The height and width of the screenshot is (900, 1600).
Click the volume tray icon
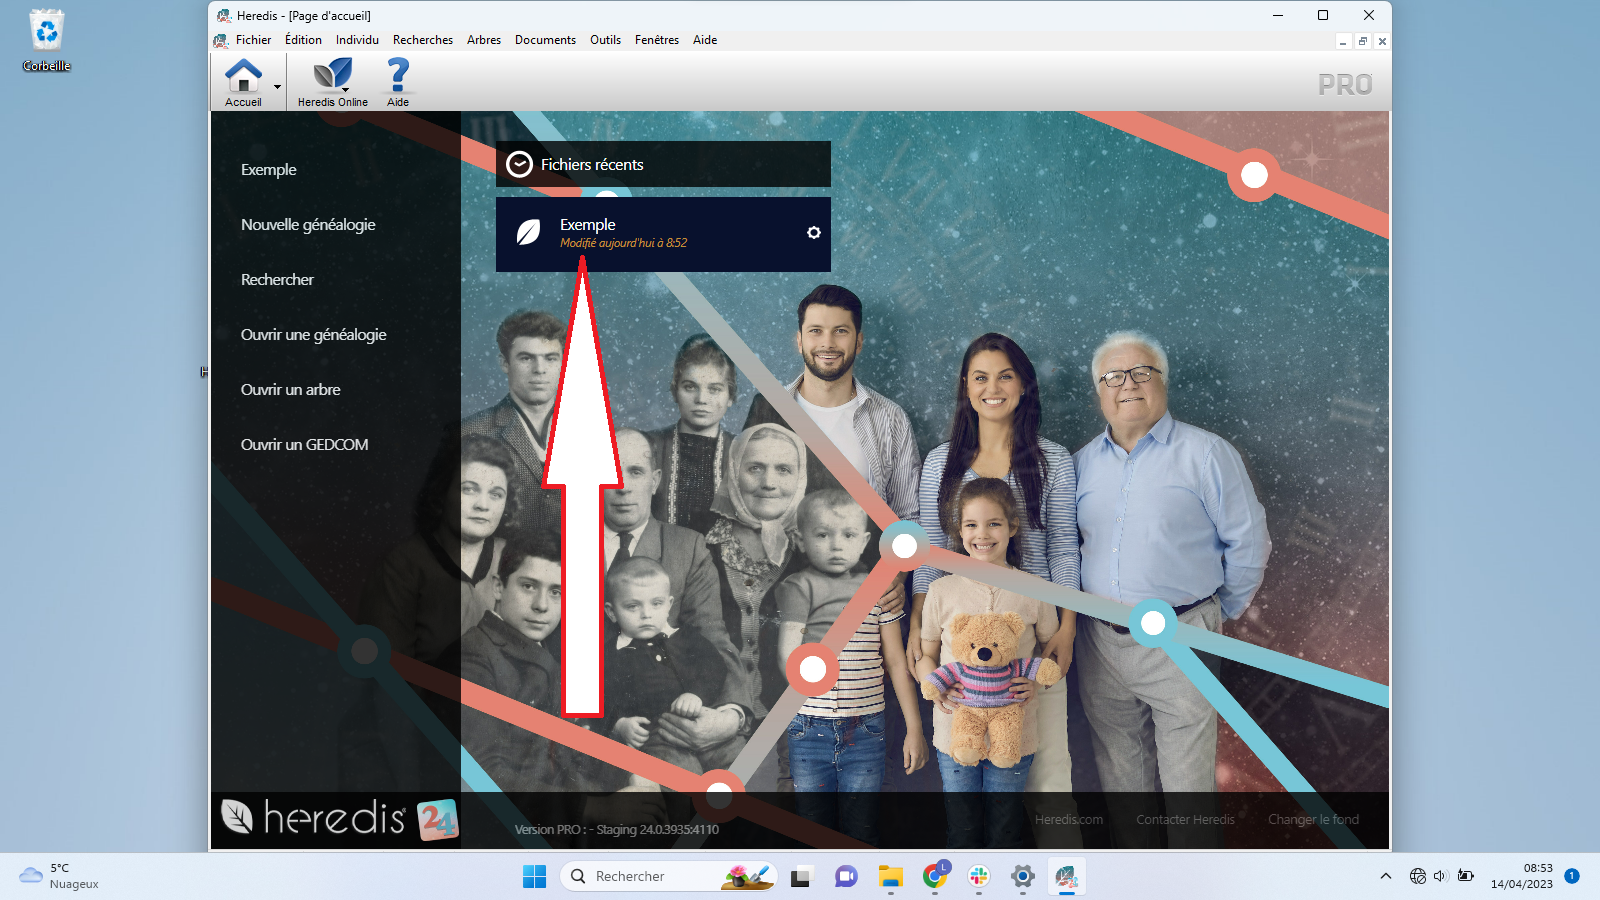coord(1441,876)
